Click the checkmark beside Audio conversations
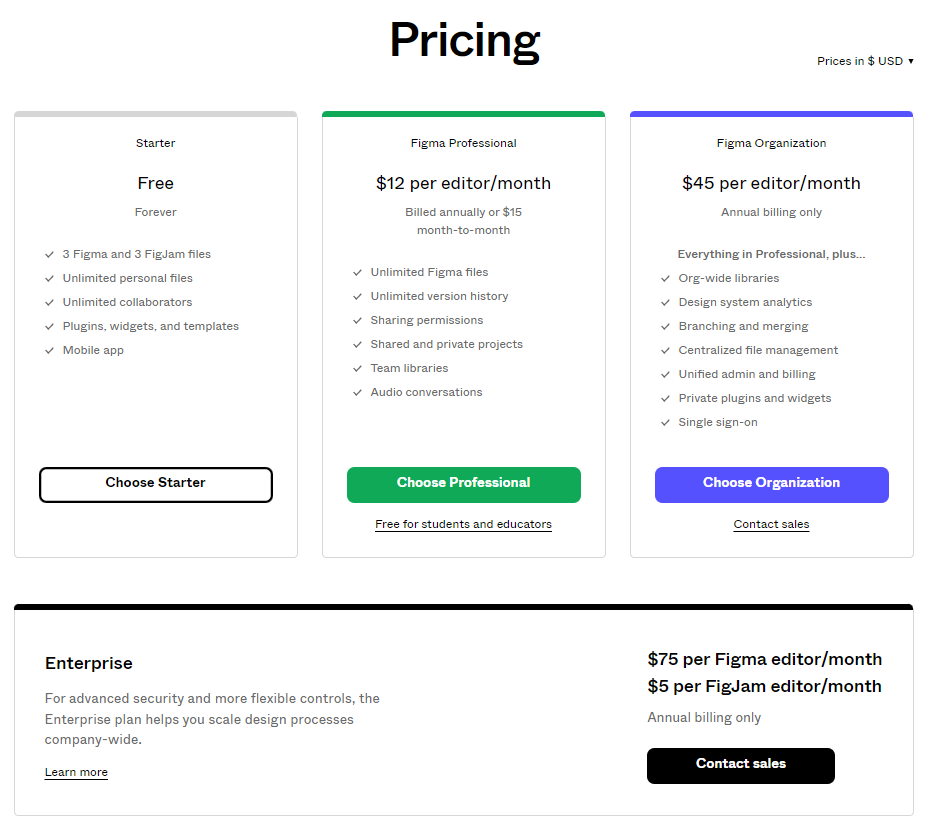929x828 pixels. point(357,392)
